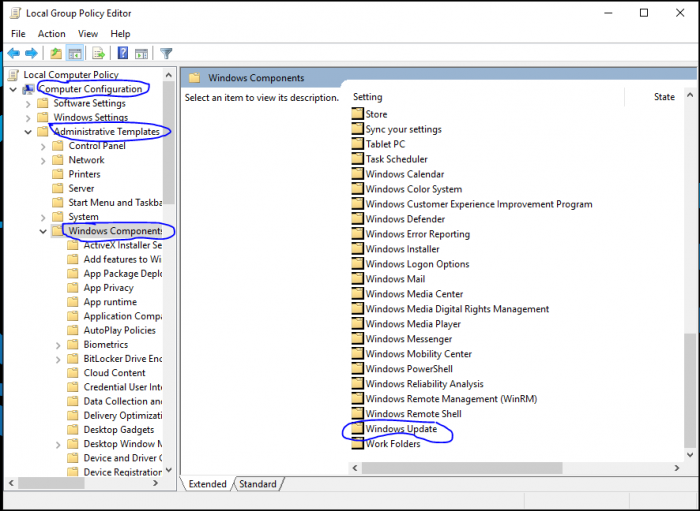Select the Windows Update folder

[401, 429]
